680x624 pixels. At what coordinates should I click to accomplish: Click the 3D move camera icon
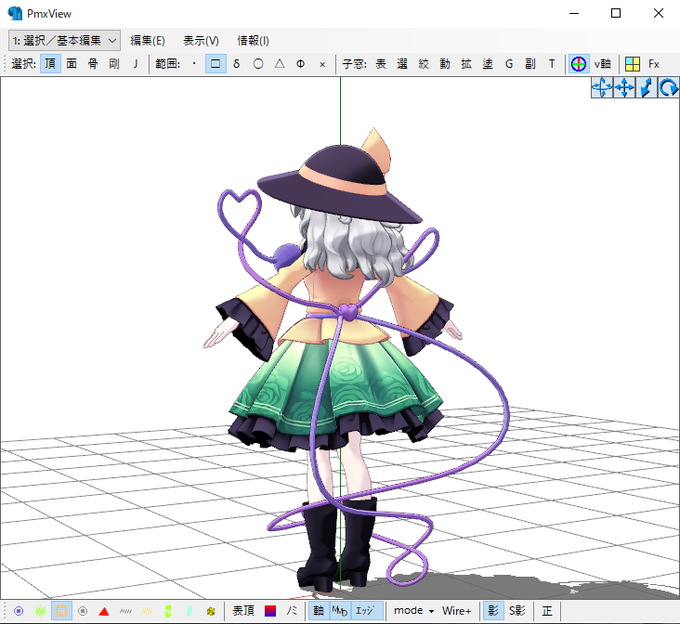pyautogui.click(x=602, y=88)
